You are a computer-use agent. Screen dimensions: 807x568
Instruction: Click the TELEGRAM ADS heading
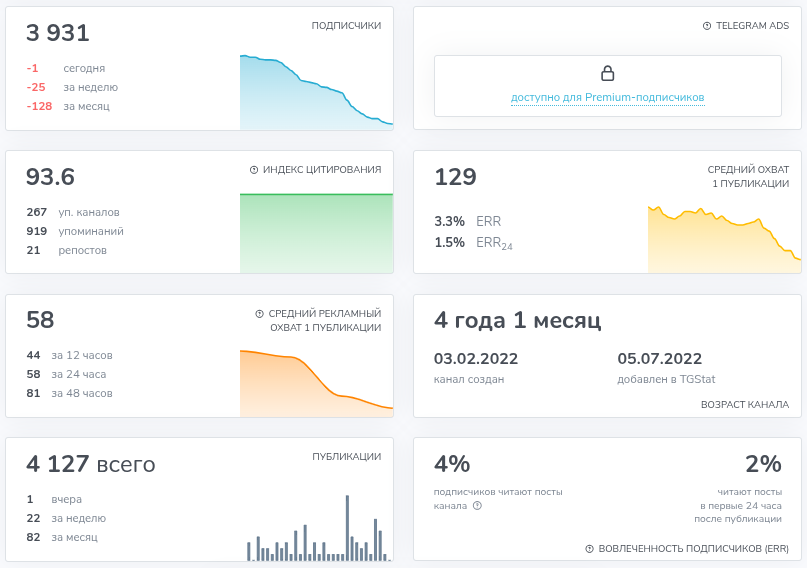(752, 26)
